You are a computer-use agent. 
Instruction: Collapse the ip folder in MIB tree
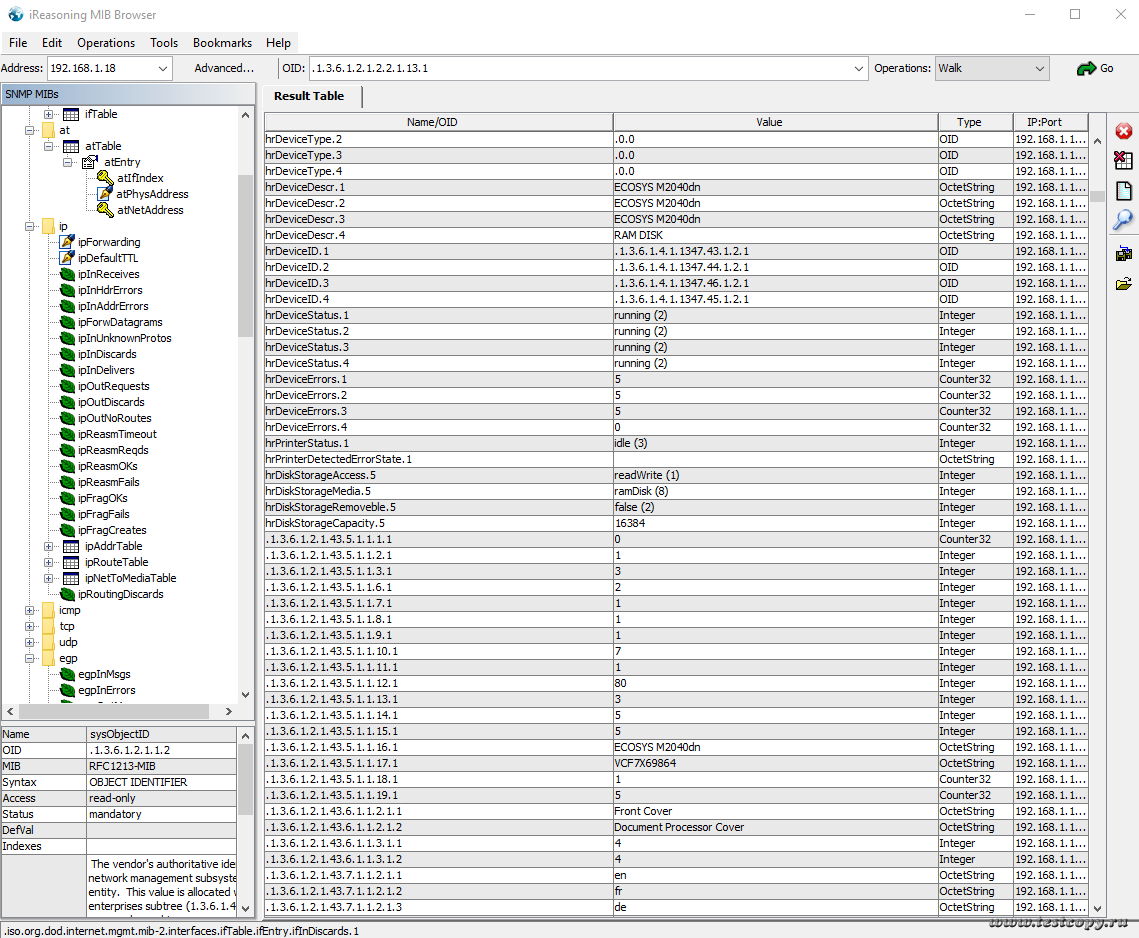tap(30, 226)
